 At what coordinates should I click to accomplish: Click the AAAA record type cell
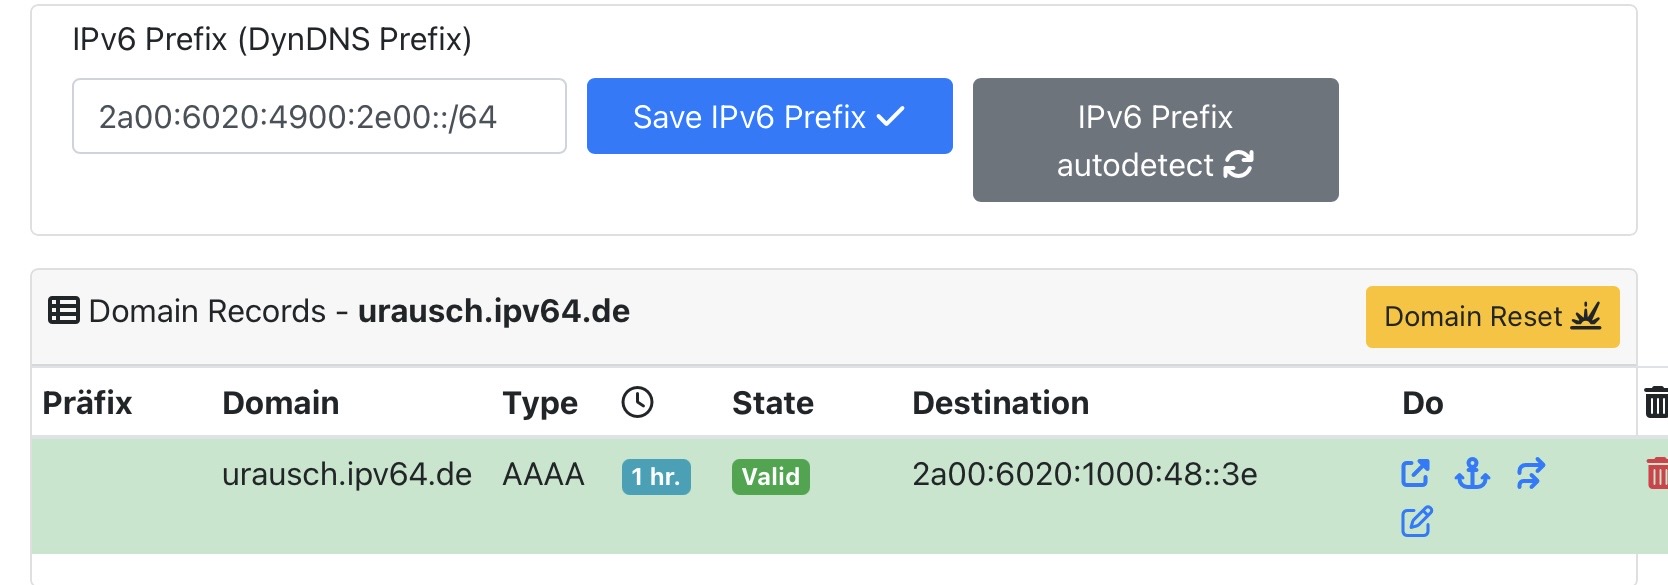pyautogui.click(x=543, y=474)
